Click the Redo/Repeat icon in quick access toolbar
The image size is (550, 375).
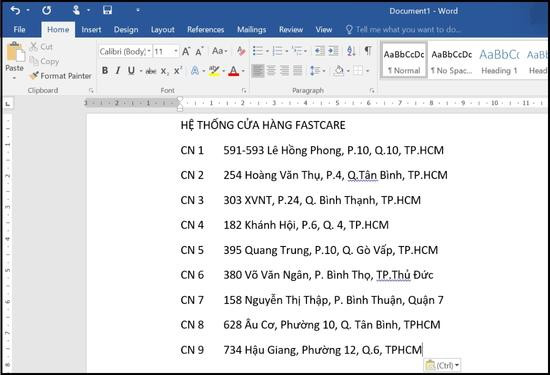click(x=47, y=11)
